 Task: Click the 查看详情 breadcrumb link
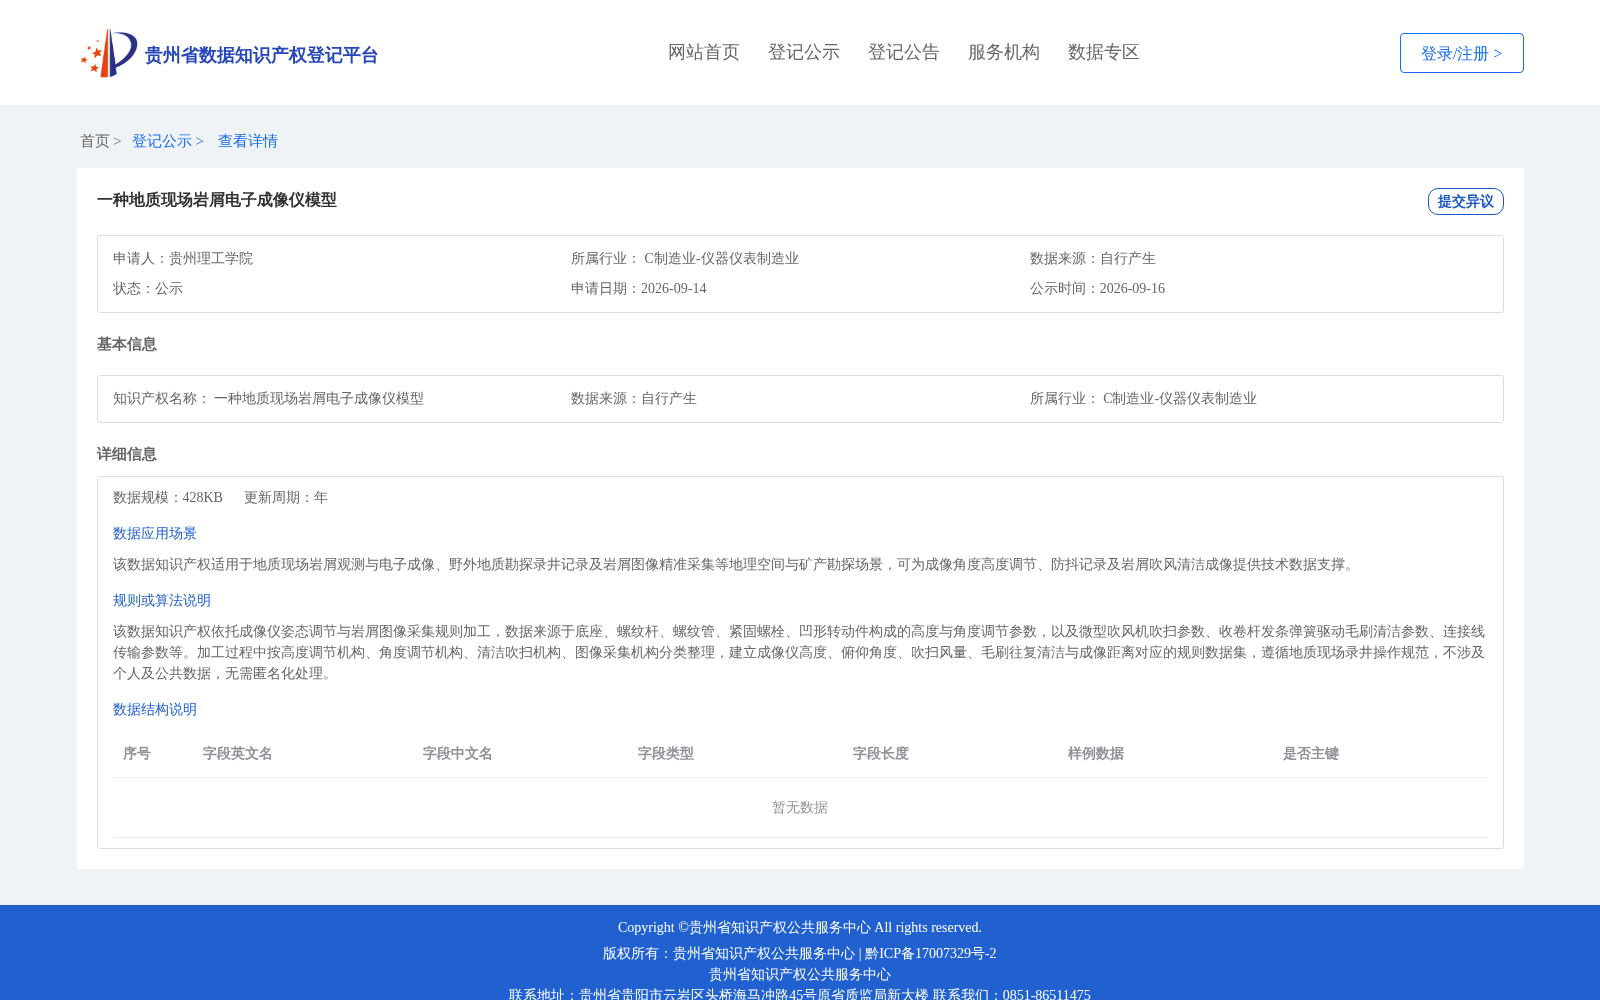click(x=248, y=141)
